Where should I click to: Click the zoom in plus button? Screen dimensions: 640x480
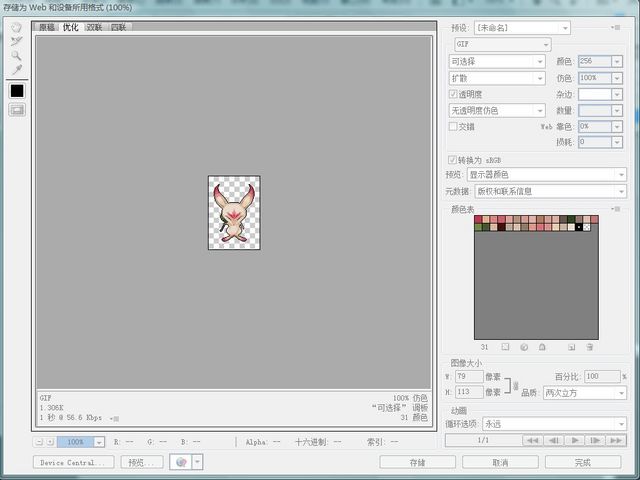[50, 442]
